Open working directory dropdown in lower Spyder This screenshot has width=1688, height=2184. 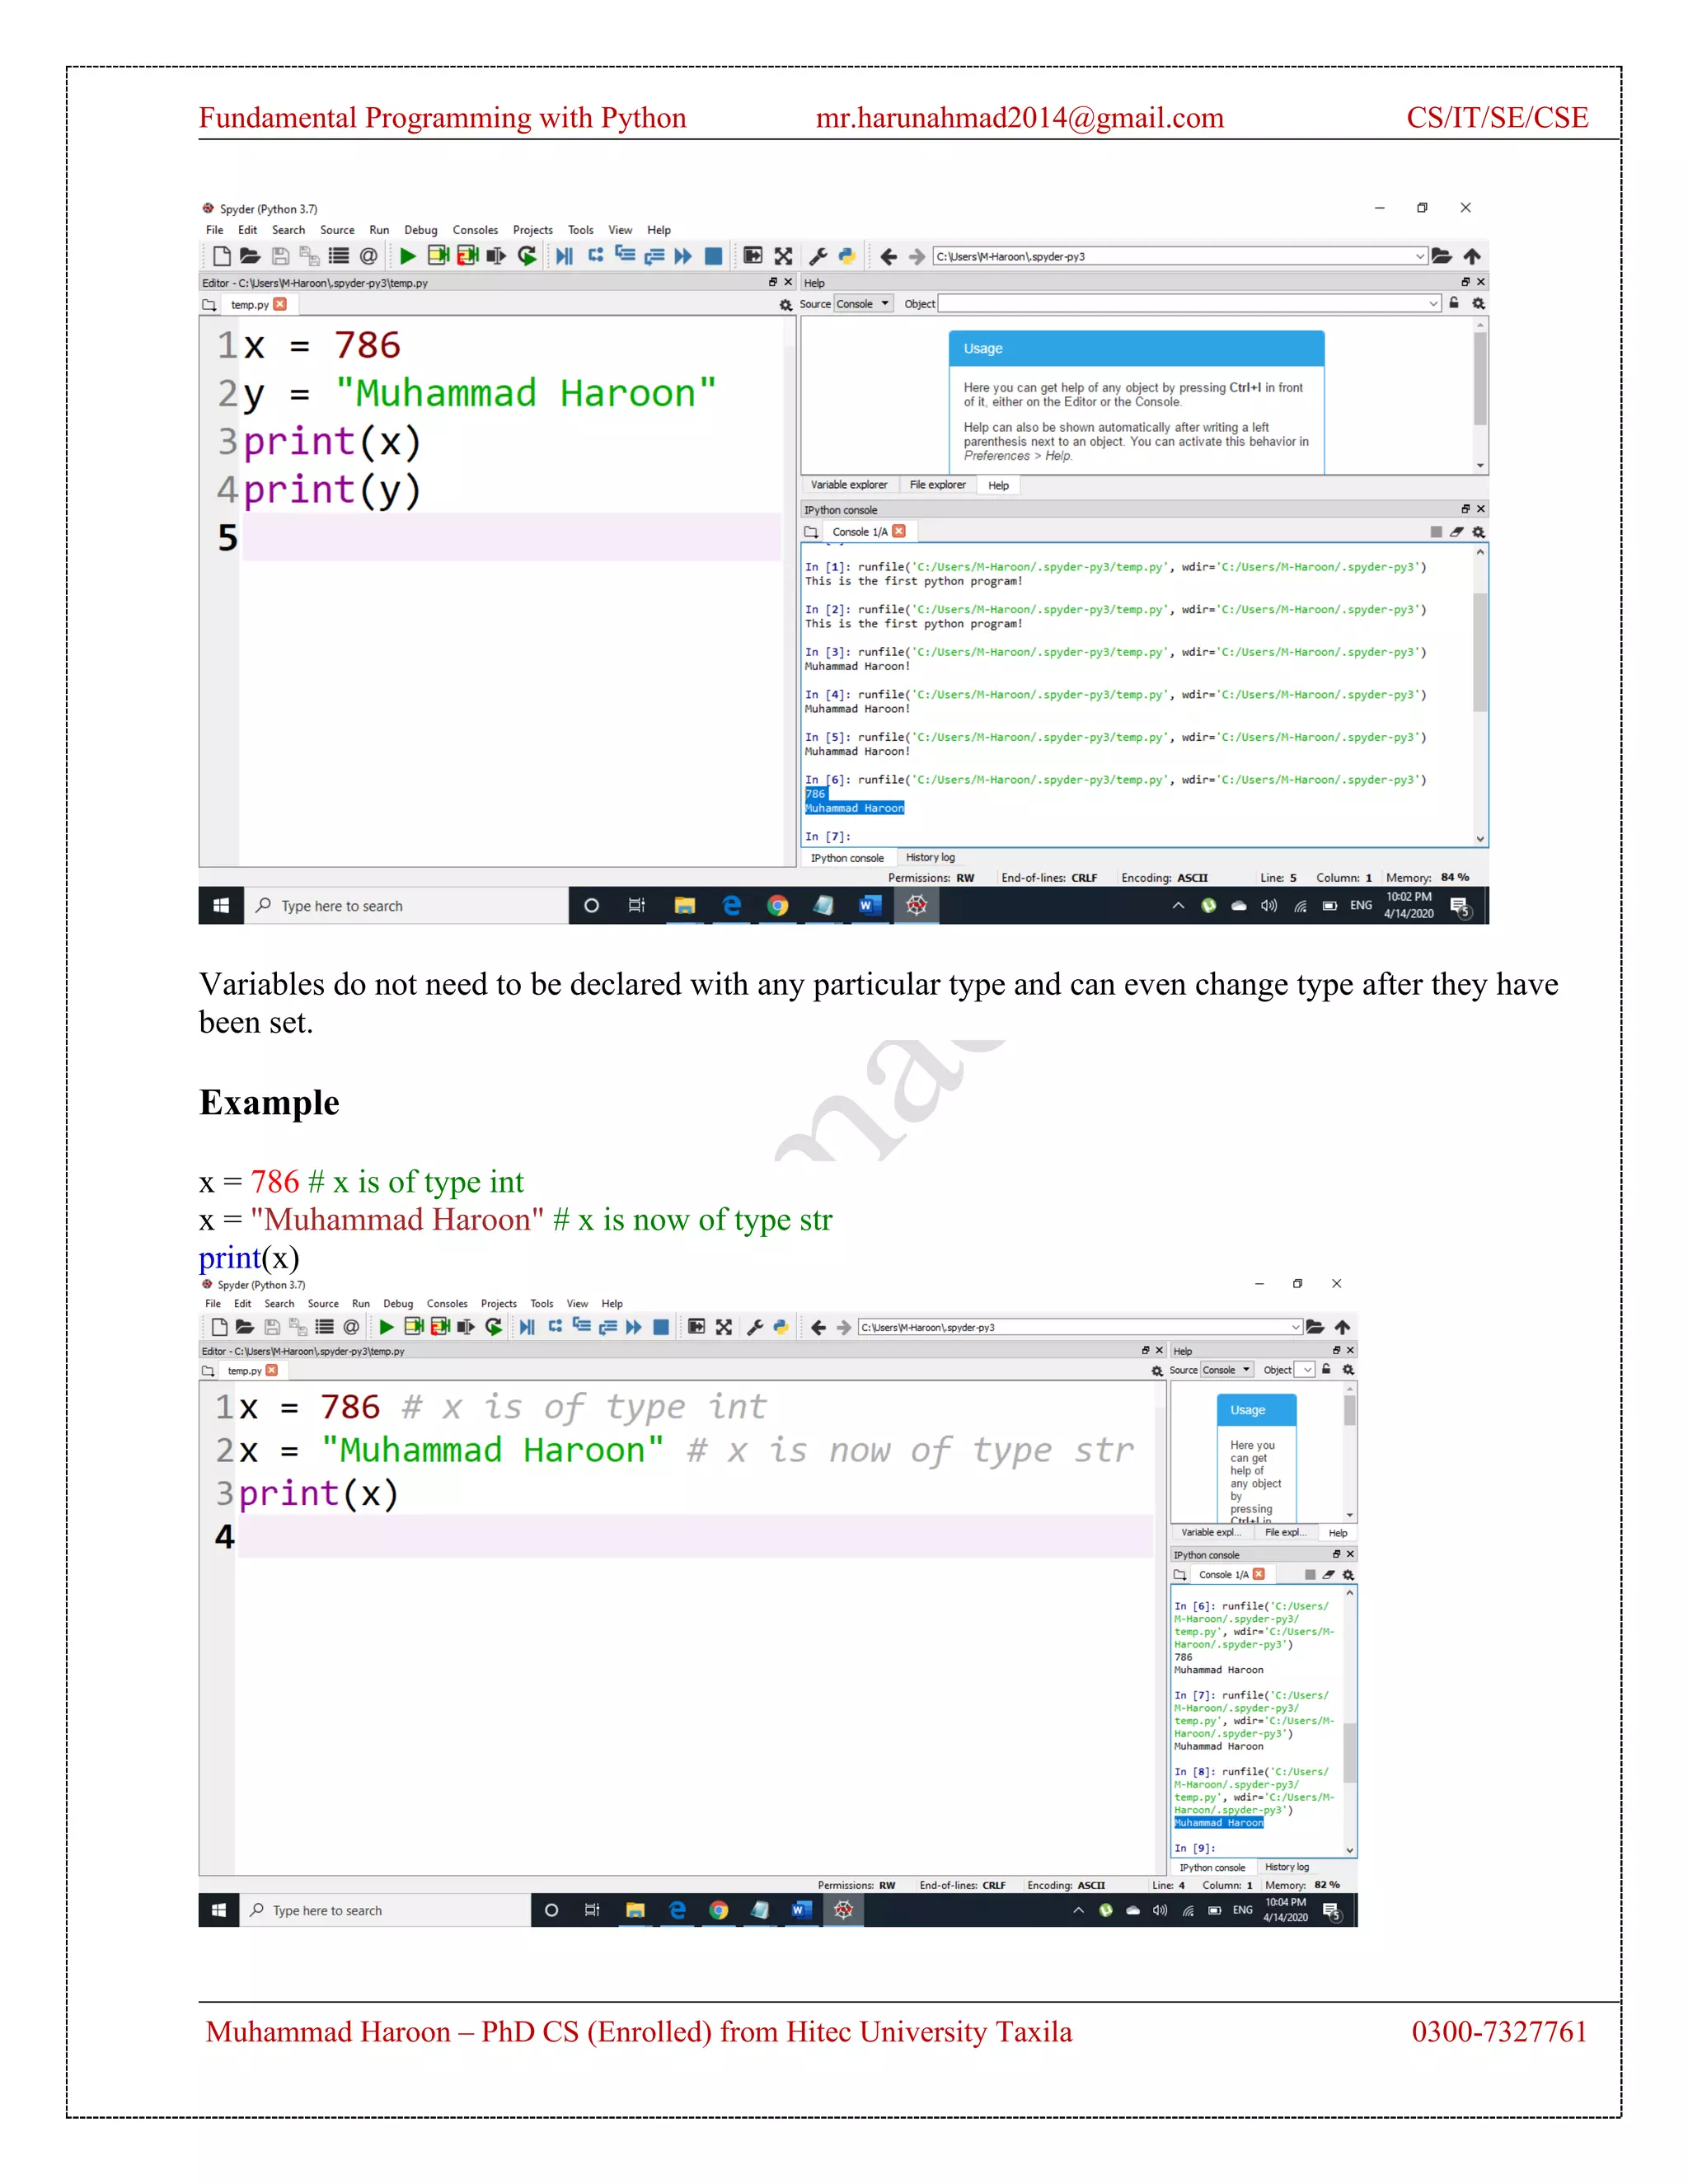[1296, 1327]
